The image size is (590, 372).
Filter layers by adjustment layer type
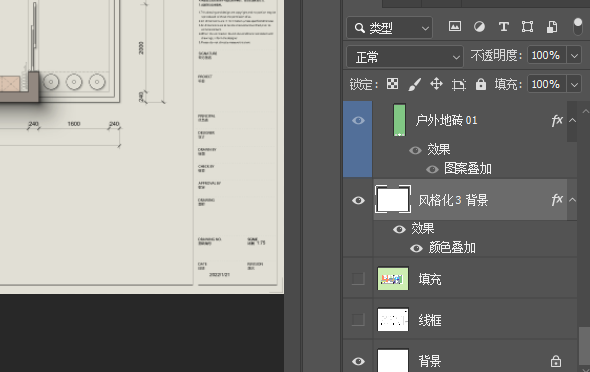(479, 27)
